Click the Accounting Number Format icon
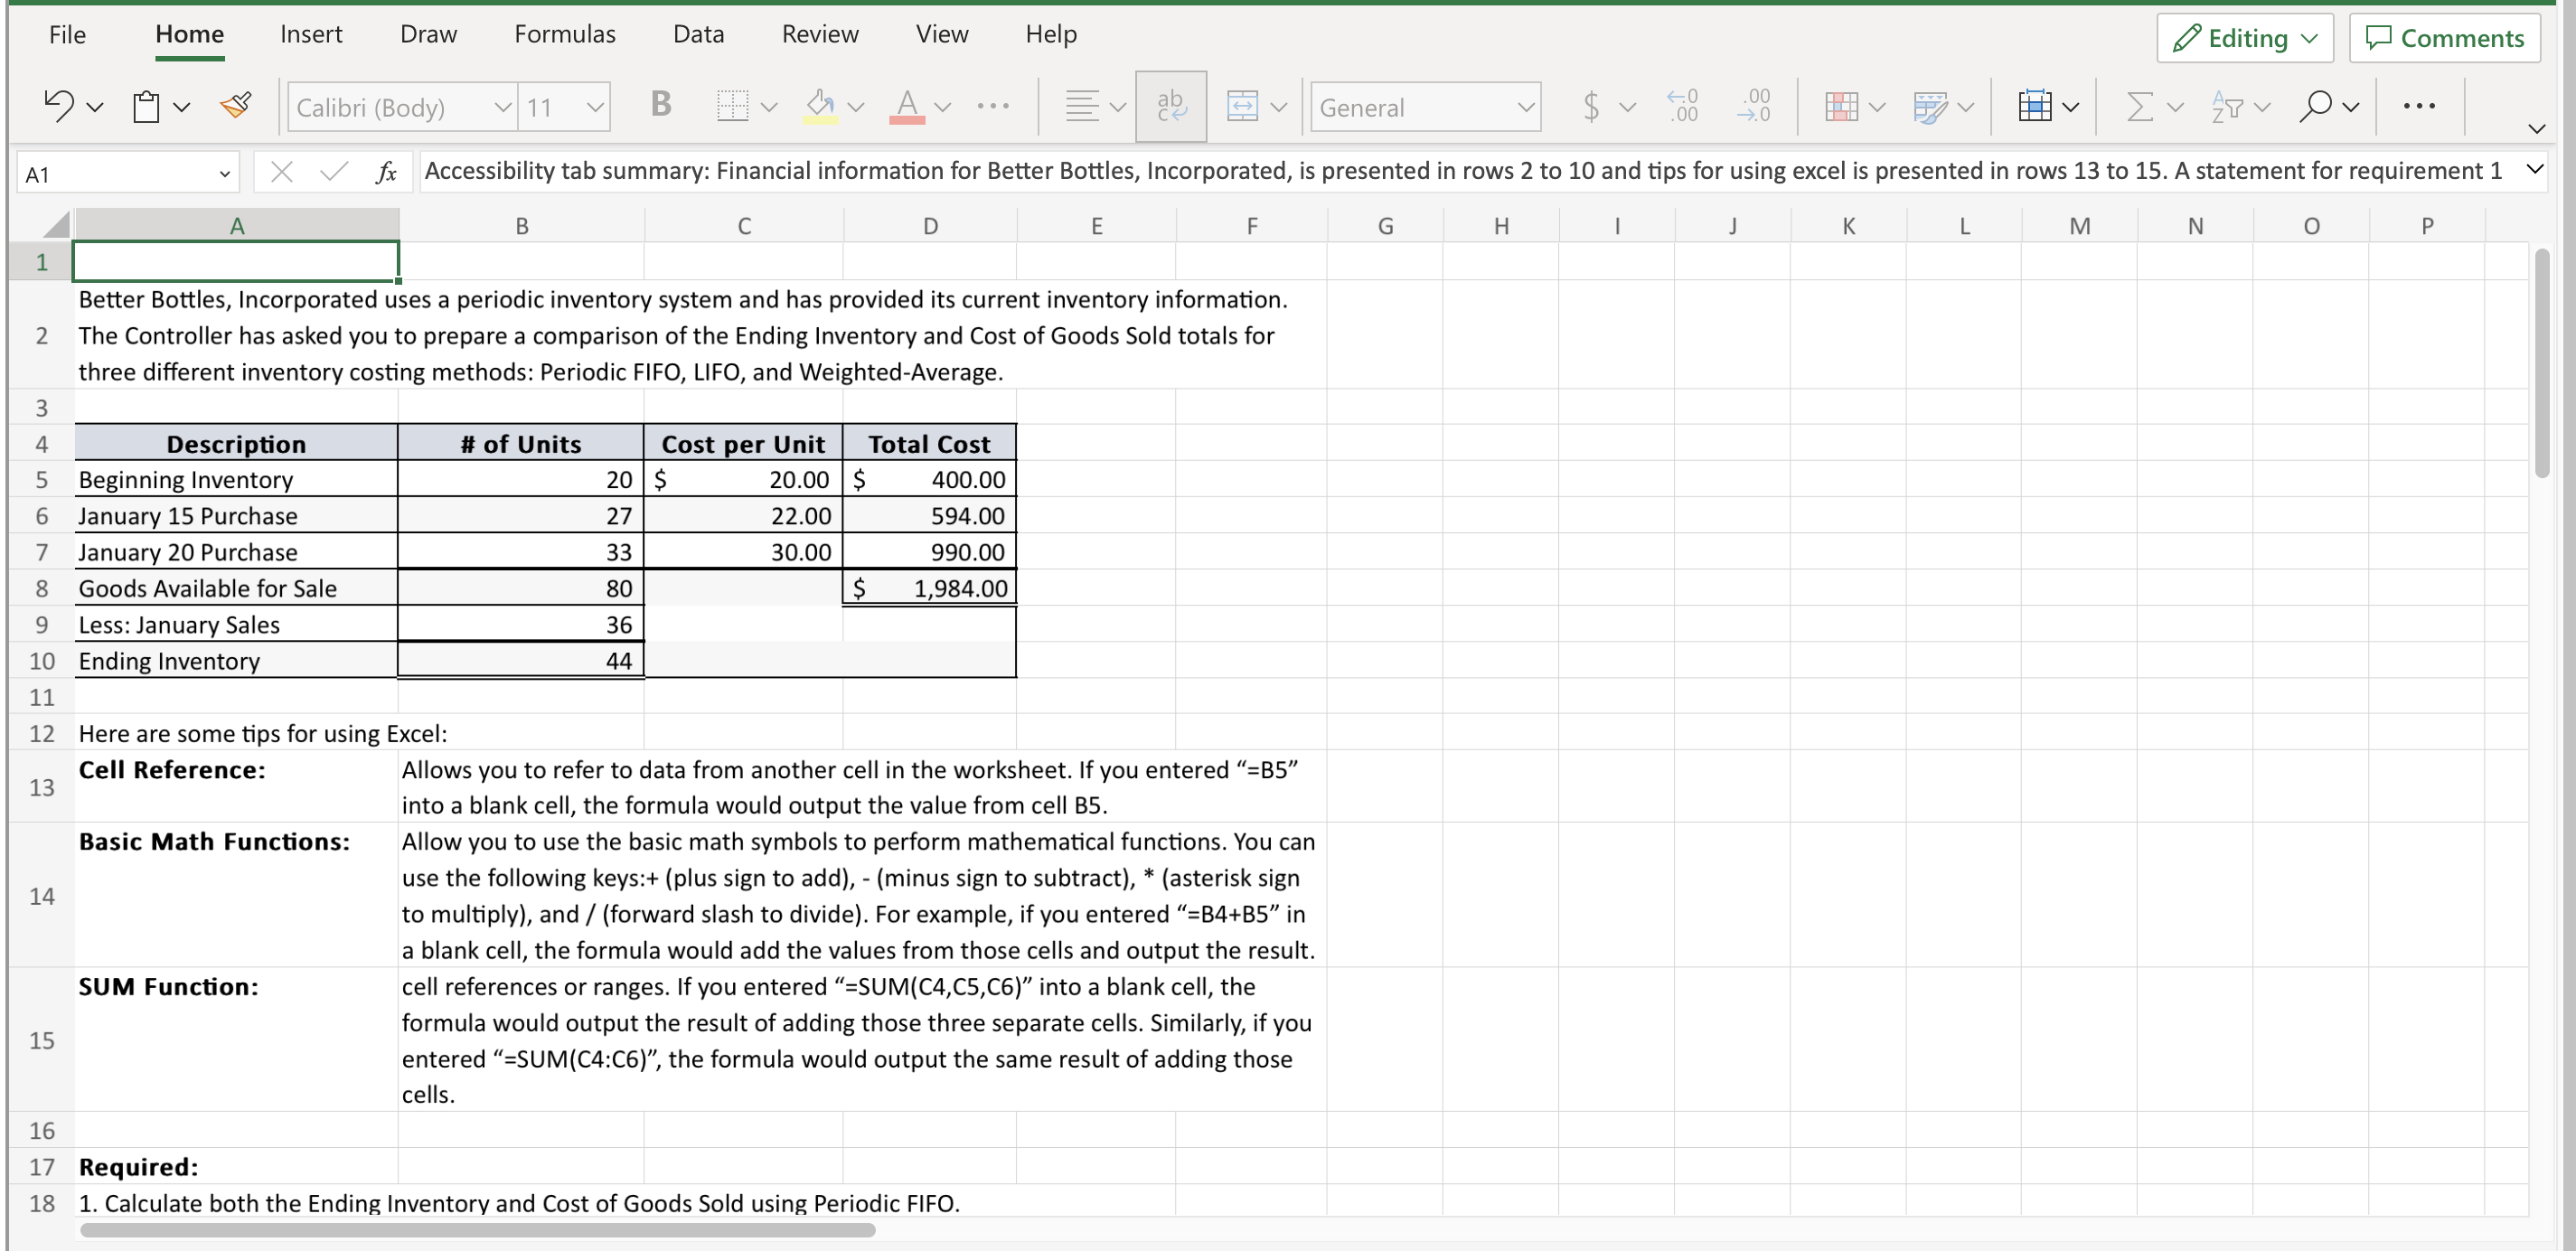The image size is (2576, 1251). 1592,107
